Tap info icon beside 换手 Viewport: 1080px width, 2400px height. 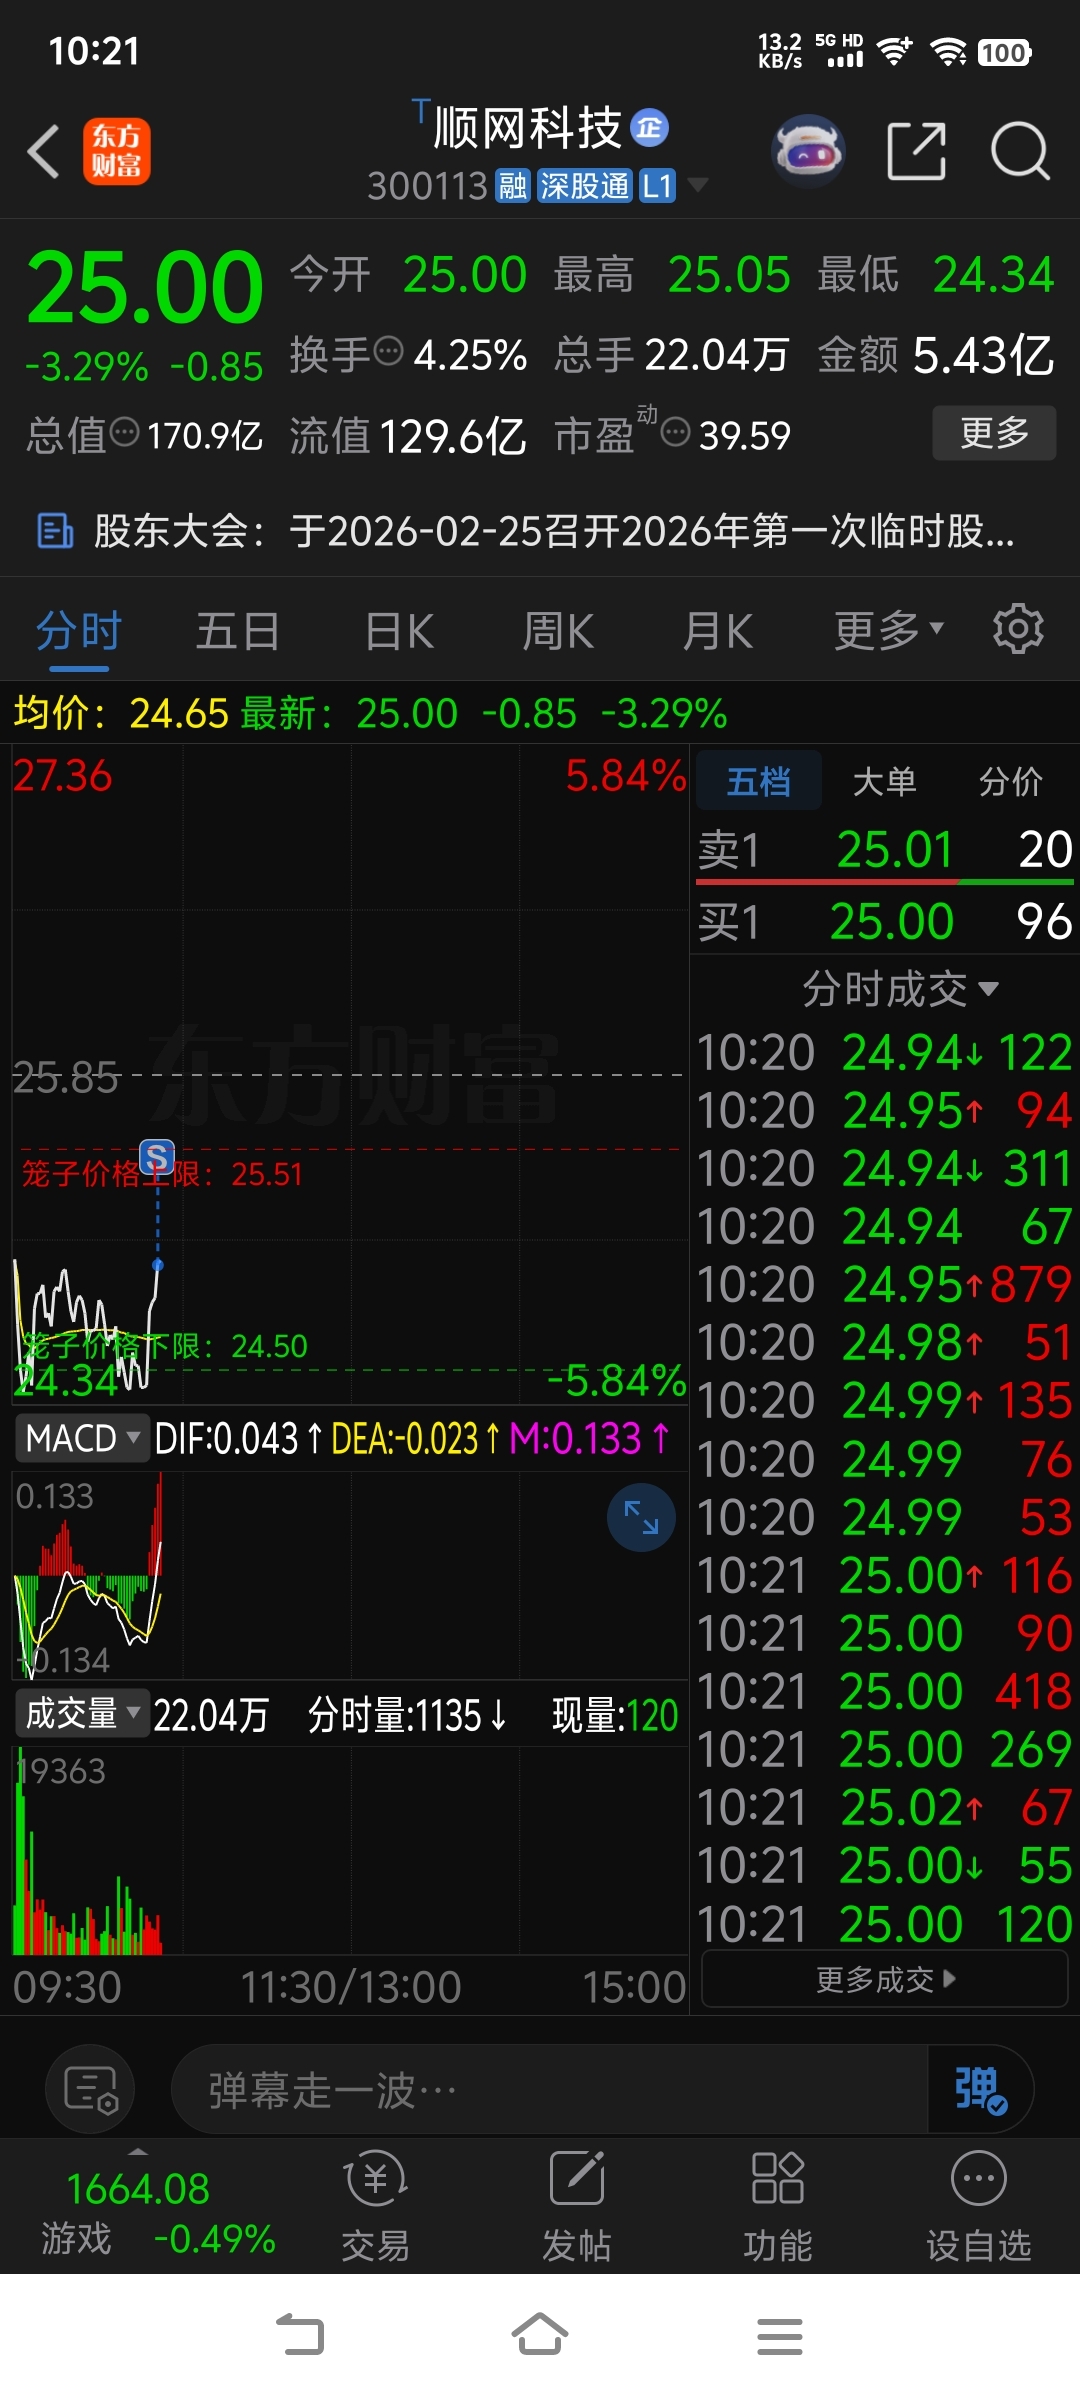click(x=388, y=352)
